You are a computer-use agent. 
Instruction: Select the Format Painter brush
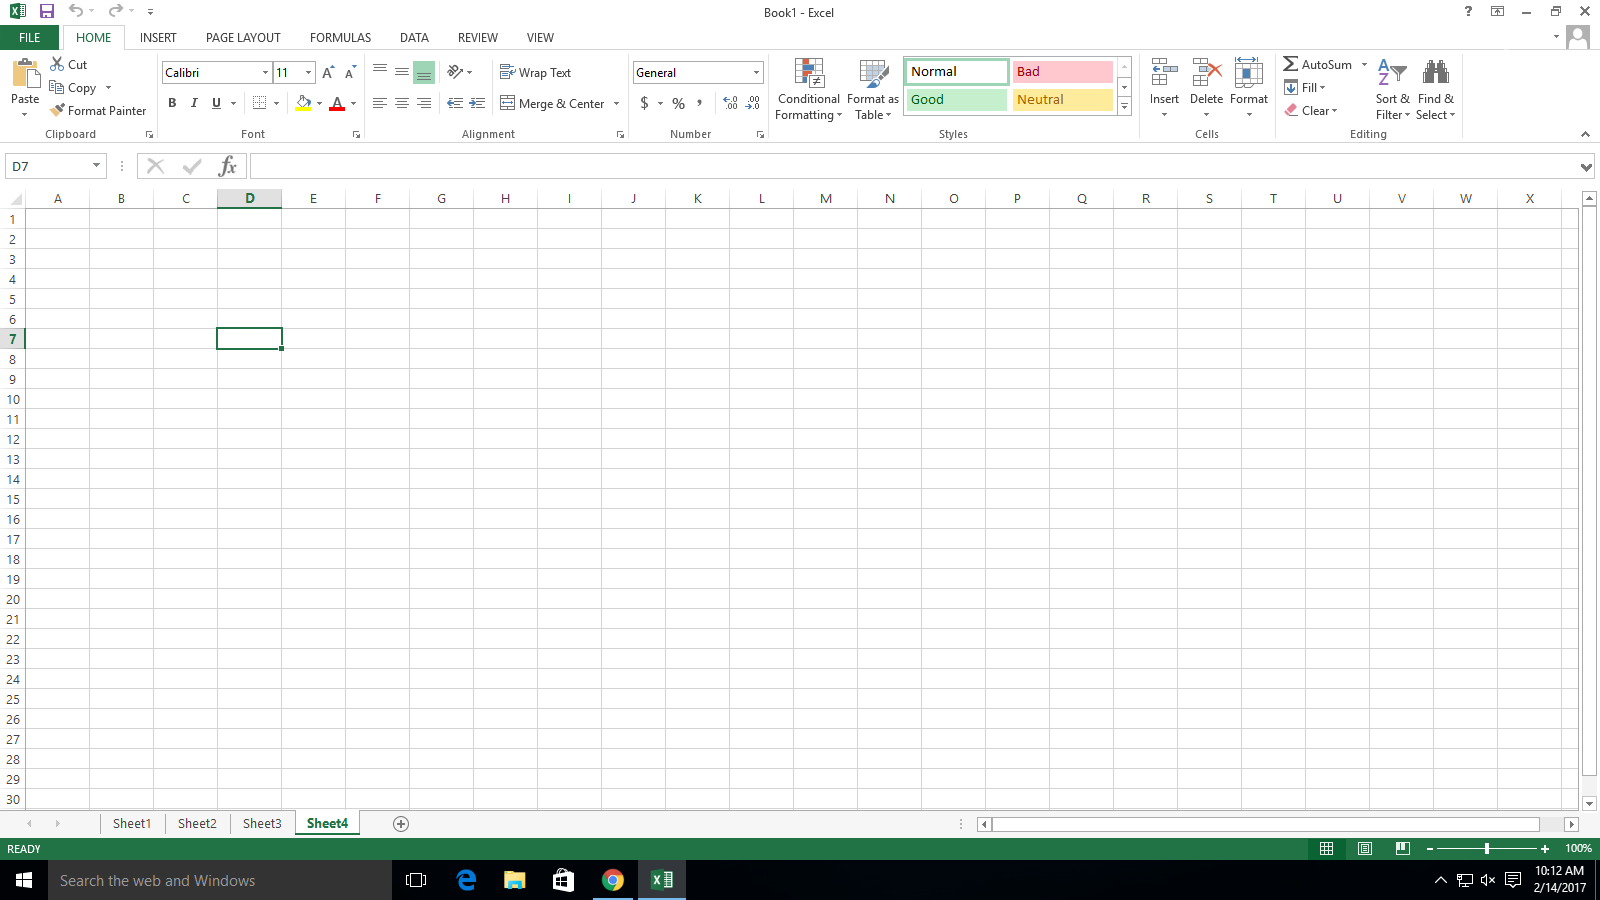pos(58,110)
